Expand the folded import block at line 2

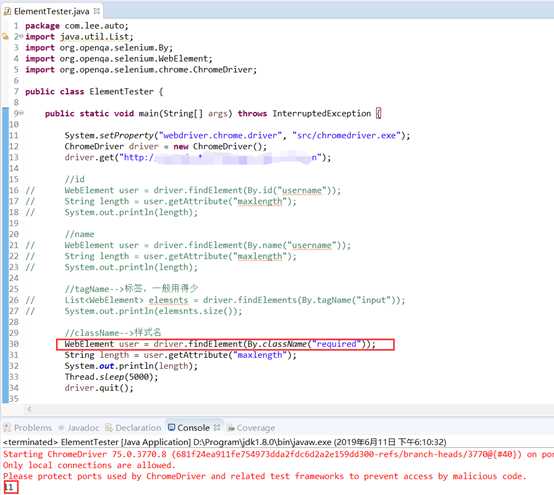click(21, 36)
